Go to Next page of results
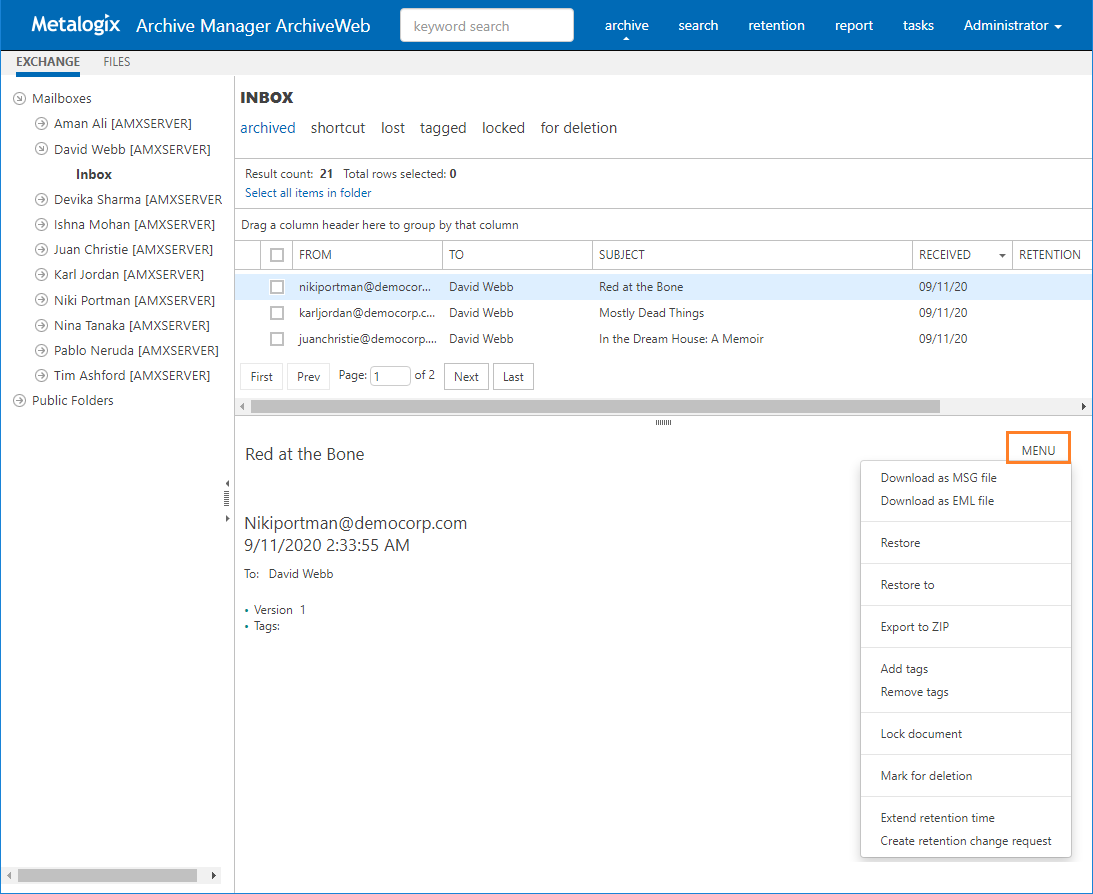The width and height of the screenshot is (1093, 894). (x=466, y=377)
